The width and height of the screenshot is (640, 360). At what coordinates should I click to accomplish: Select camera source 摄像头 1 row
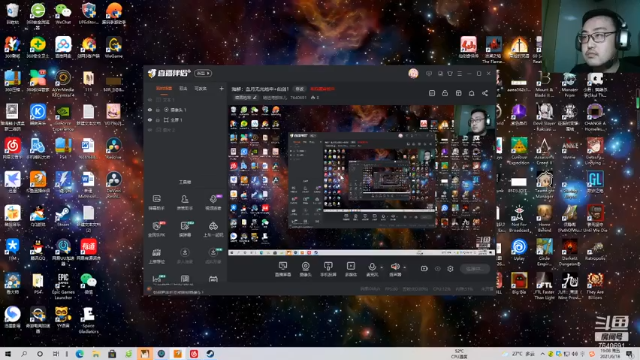(186, 110)
